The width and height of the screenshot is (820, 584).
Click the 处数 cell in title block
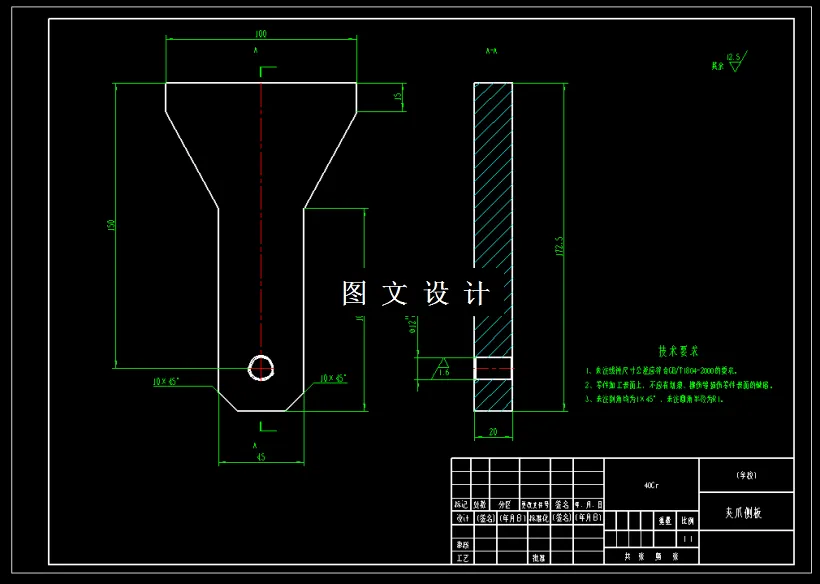pos(481,505)
